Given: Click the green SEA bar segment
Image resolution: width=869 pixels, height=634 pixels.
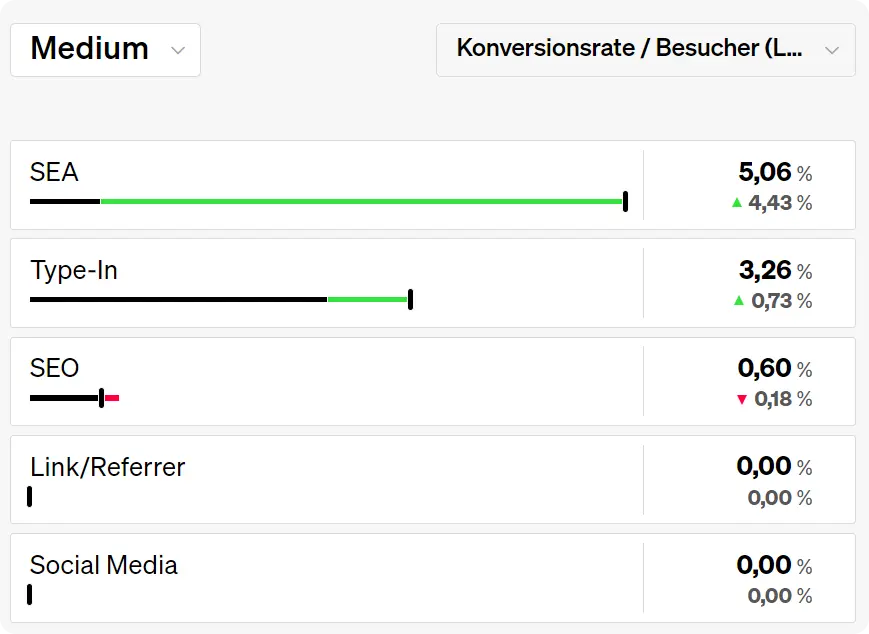Looking at the screenshot, I should [361, 201].
